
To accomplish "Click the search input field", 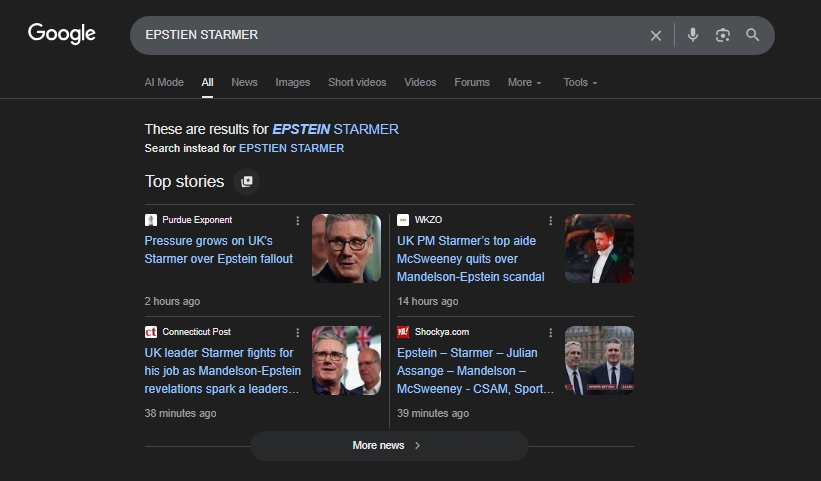I will click(x=390, y=35).
